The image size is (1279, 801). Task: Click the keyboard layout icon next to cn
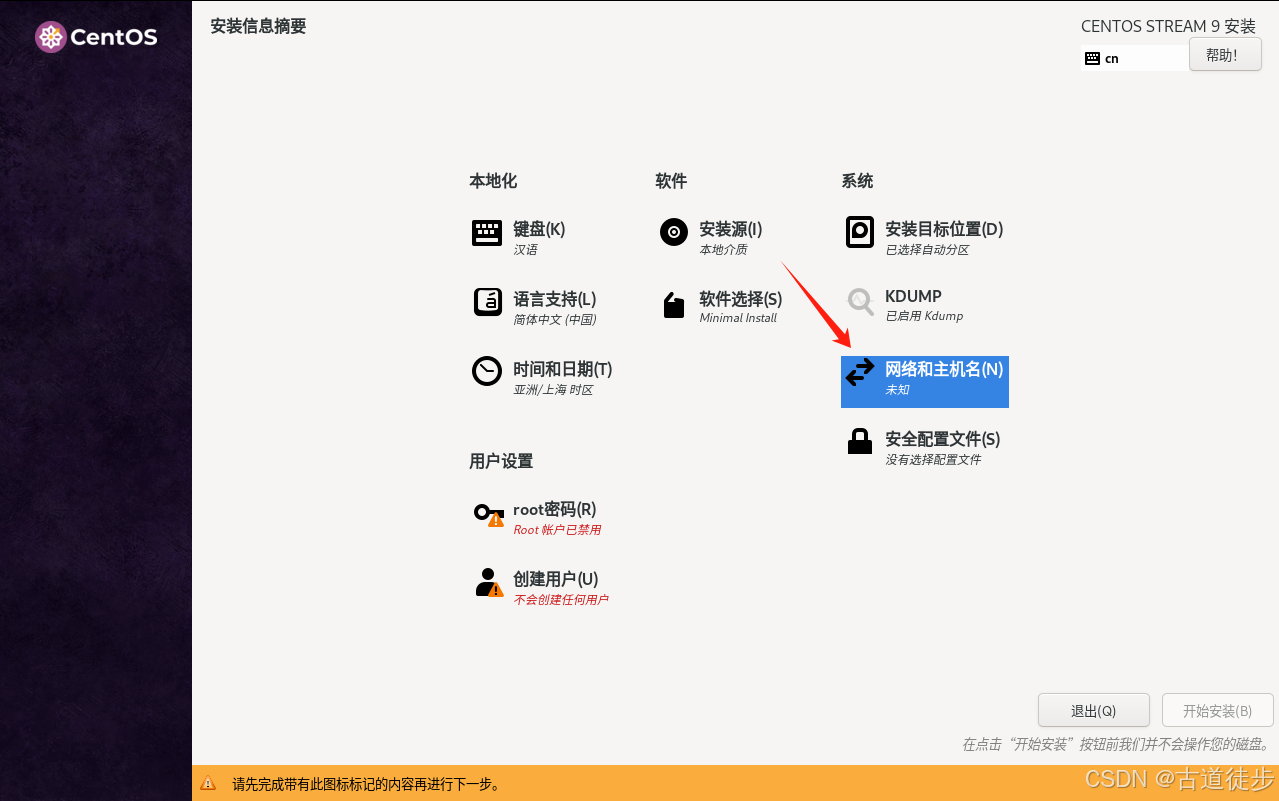1092,59
